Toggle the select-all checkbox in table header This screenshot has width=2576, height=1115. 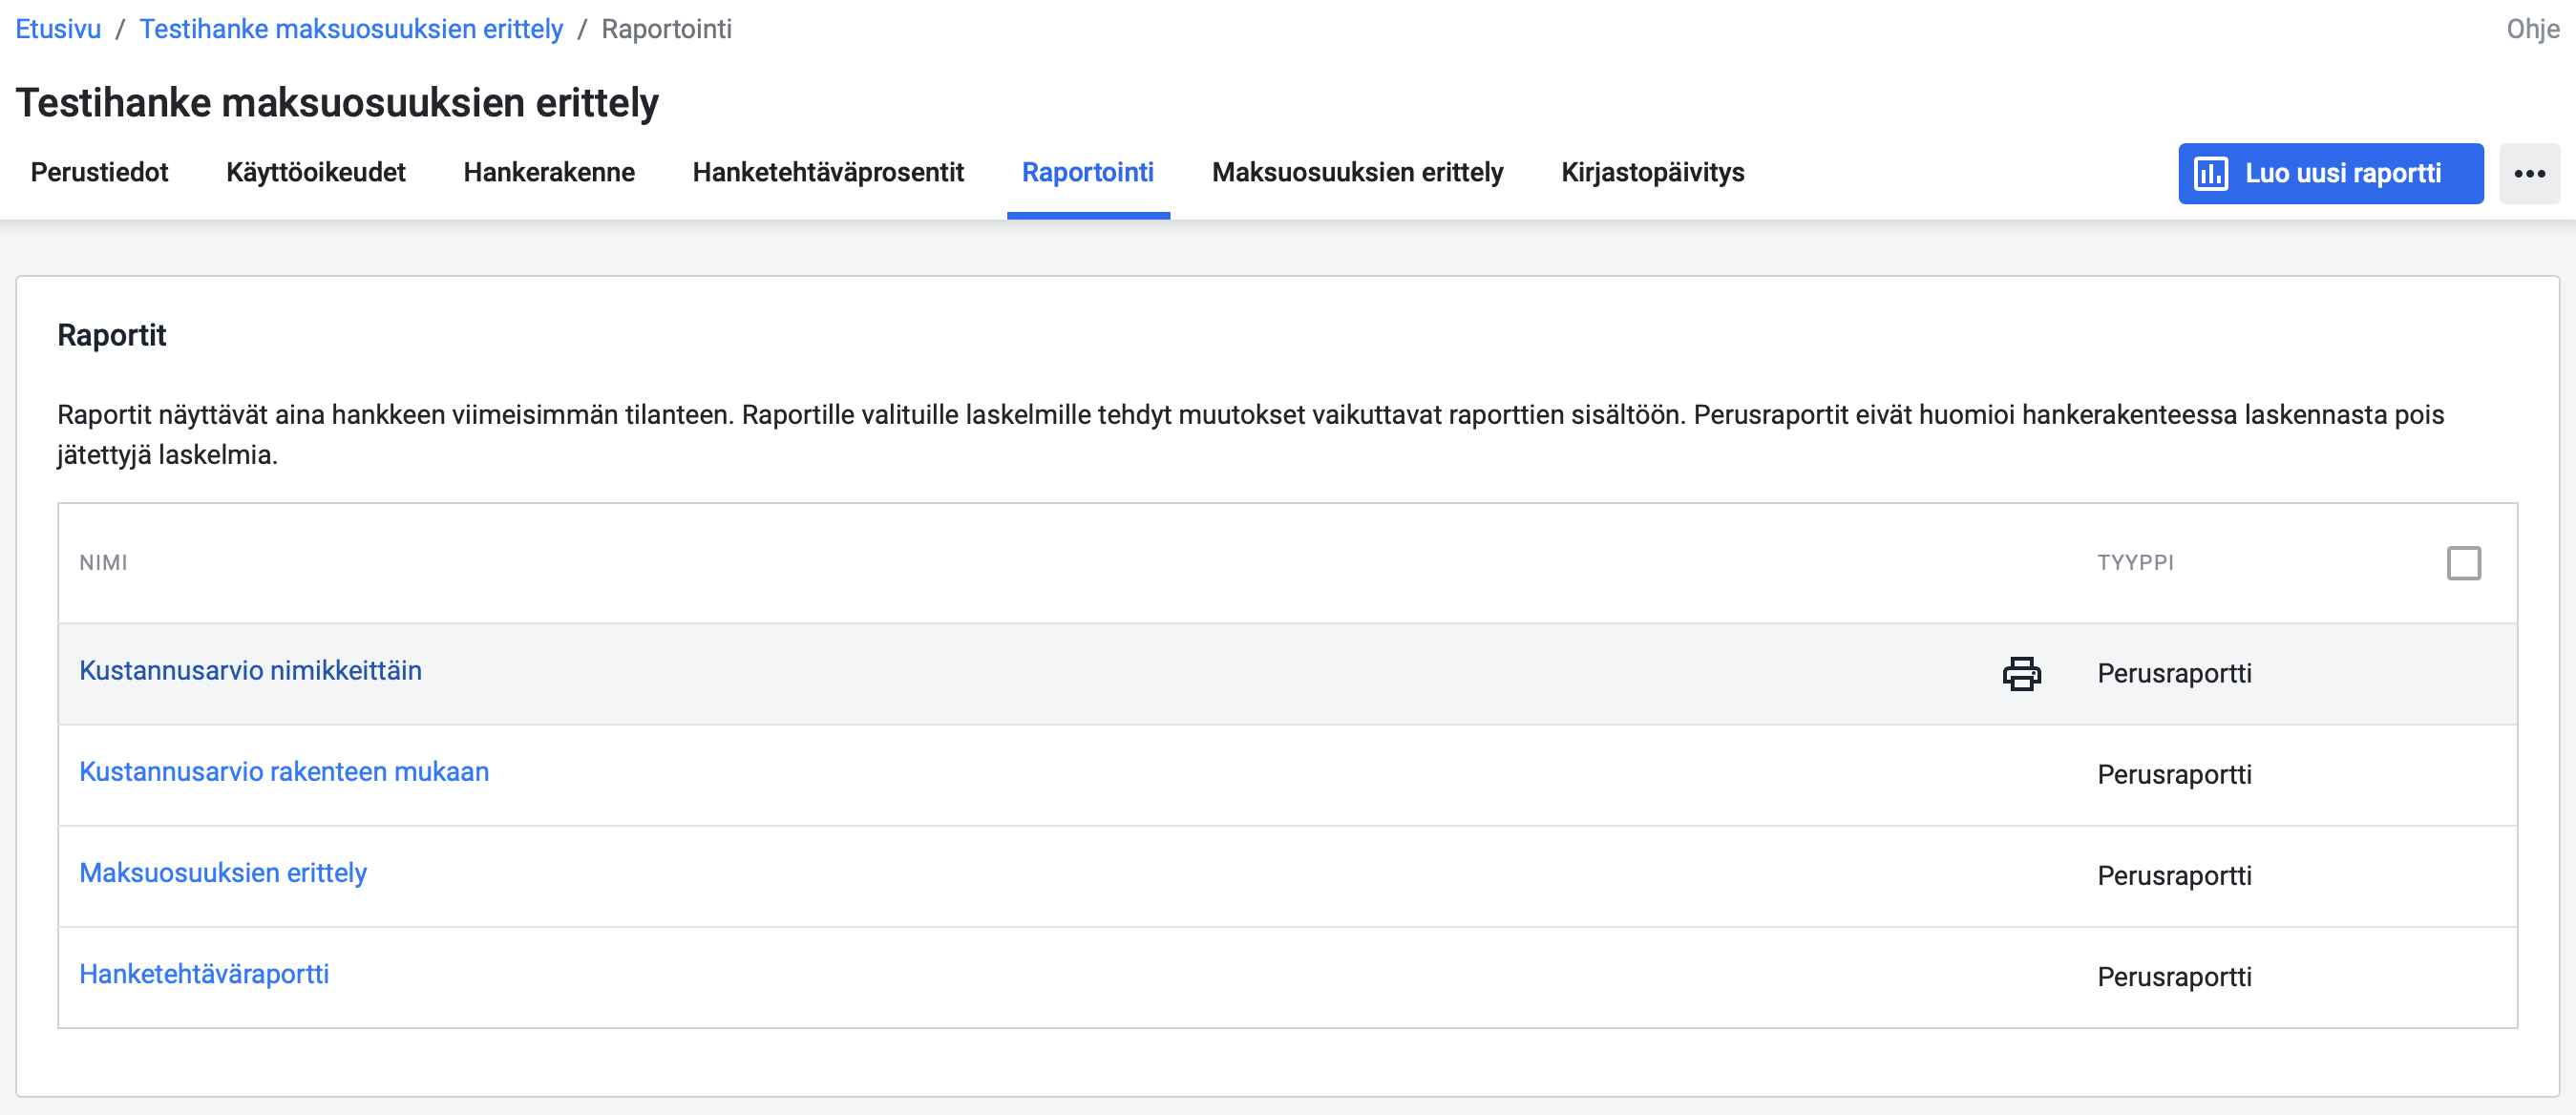2463,562
